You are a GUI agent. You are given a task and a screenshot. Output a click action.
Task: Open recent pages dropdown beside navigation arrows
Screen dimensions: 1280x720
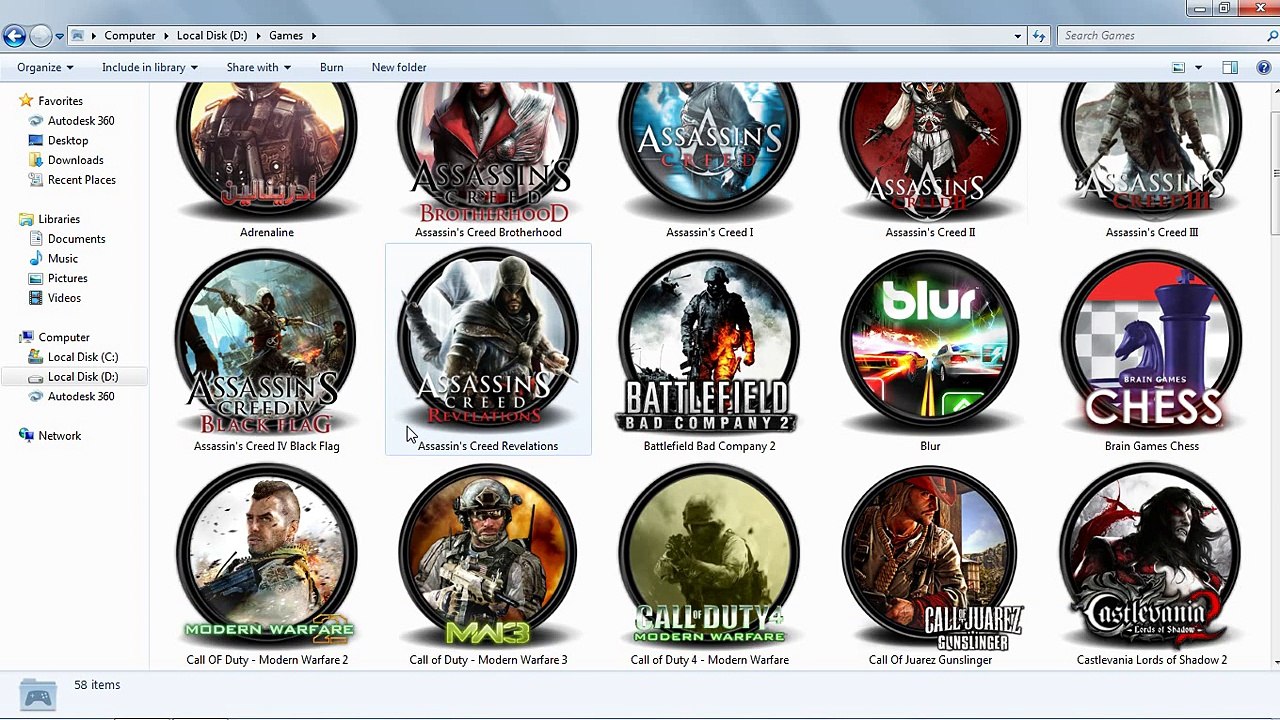click(60, 36)
